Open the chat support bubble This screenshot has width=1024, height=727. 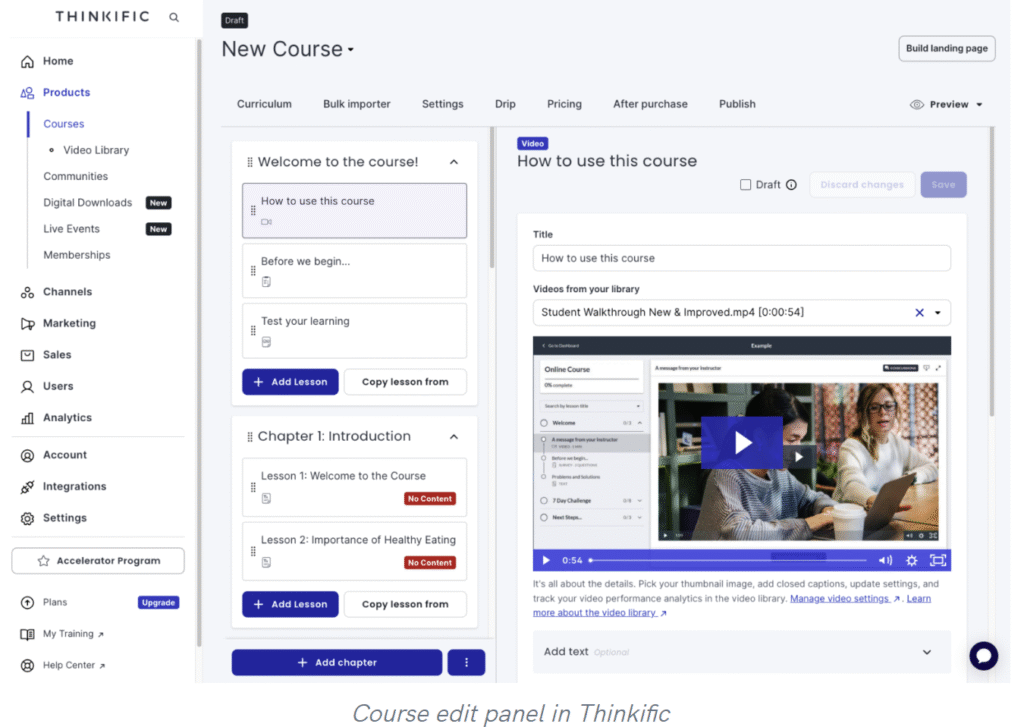coord(984,656)
